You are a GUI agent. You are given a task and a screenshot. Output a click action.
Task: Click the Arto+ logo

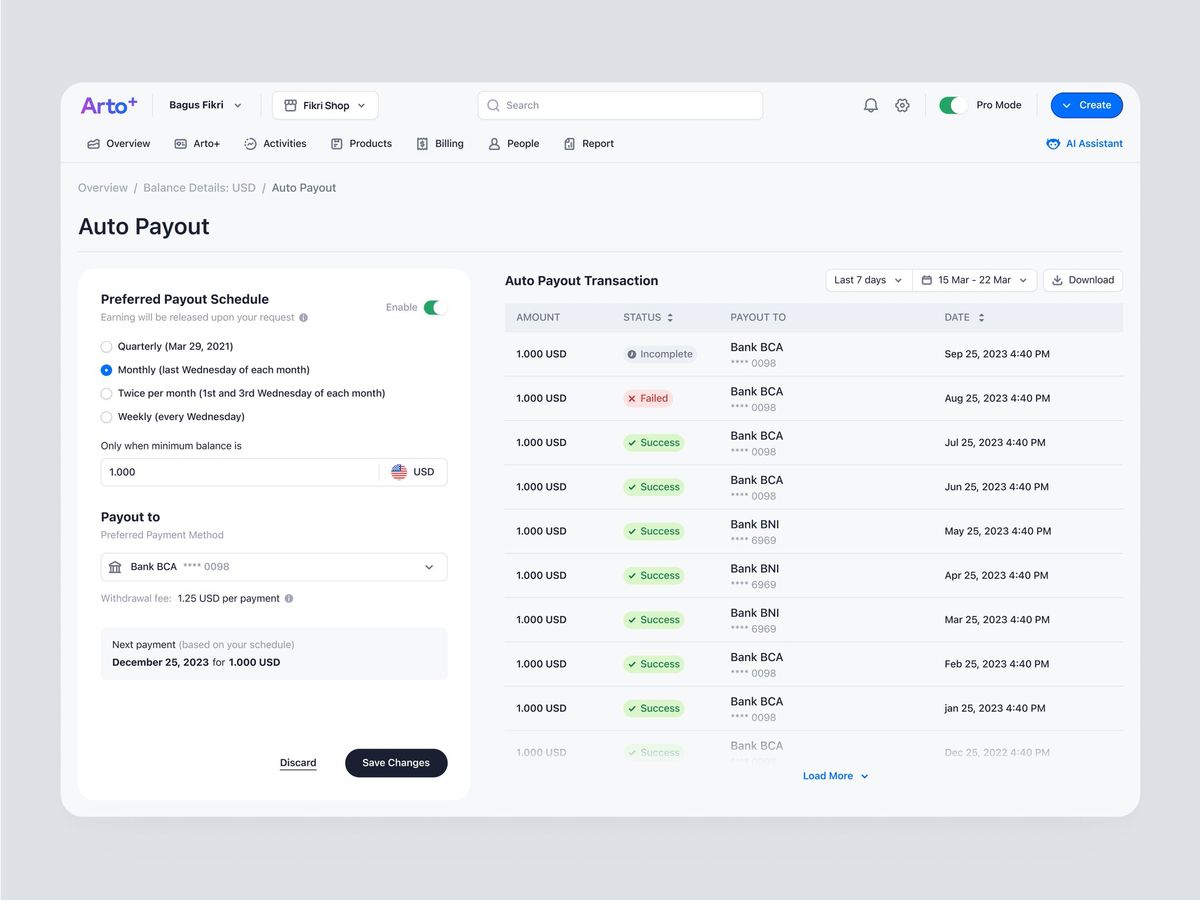click(109, 105)
